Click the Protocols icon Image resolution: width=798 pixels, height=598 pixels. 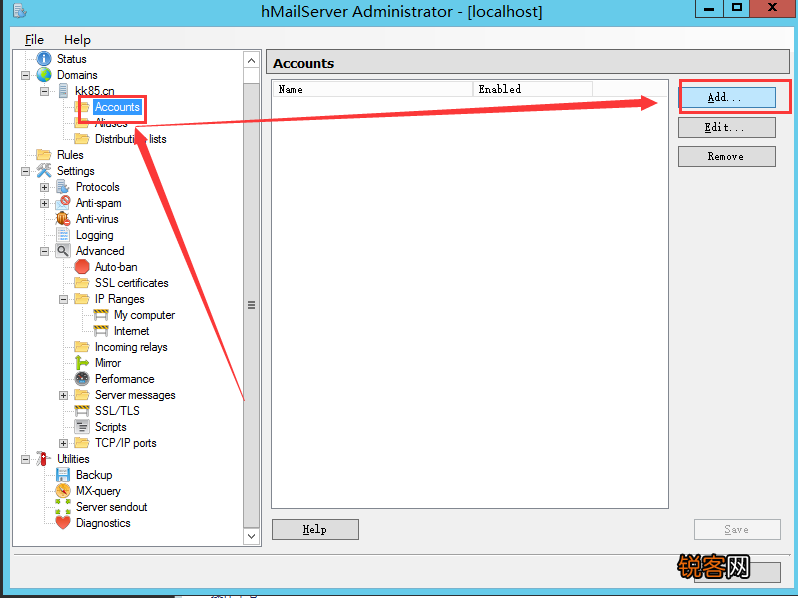63,187
